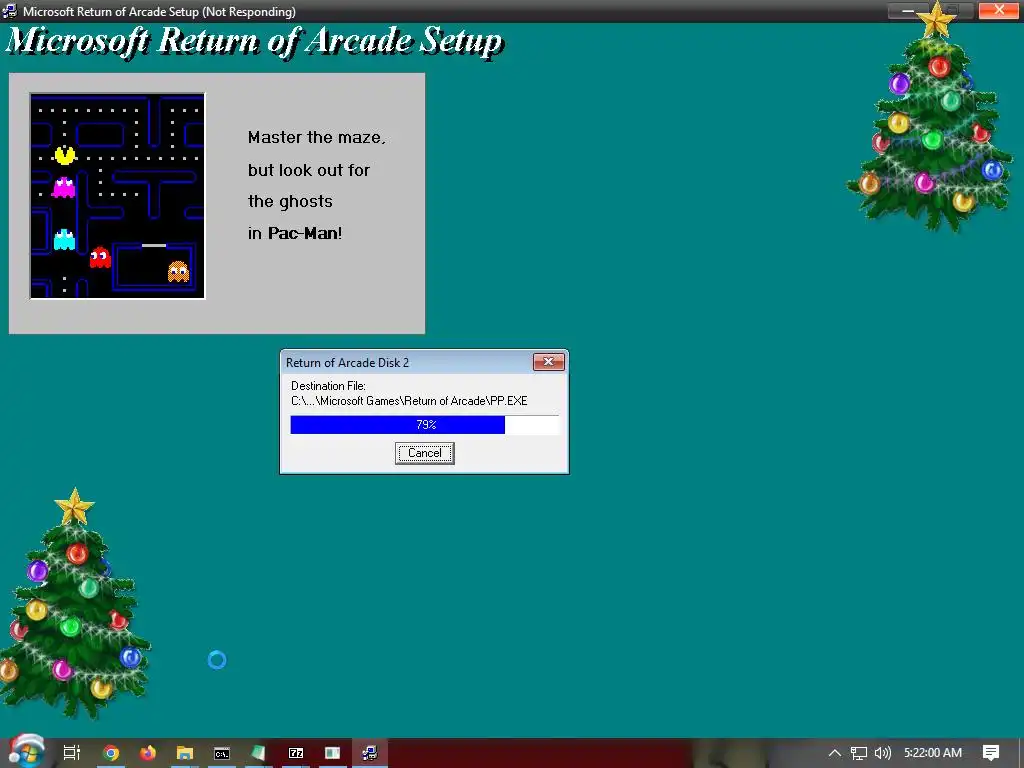Click the 5:22:00 AM taskbar clock
The width and height of the screenshot is (1024, 768).
coord(933,753)
